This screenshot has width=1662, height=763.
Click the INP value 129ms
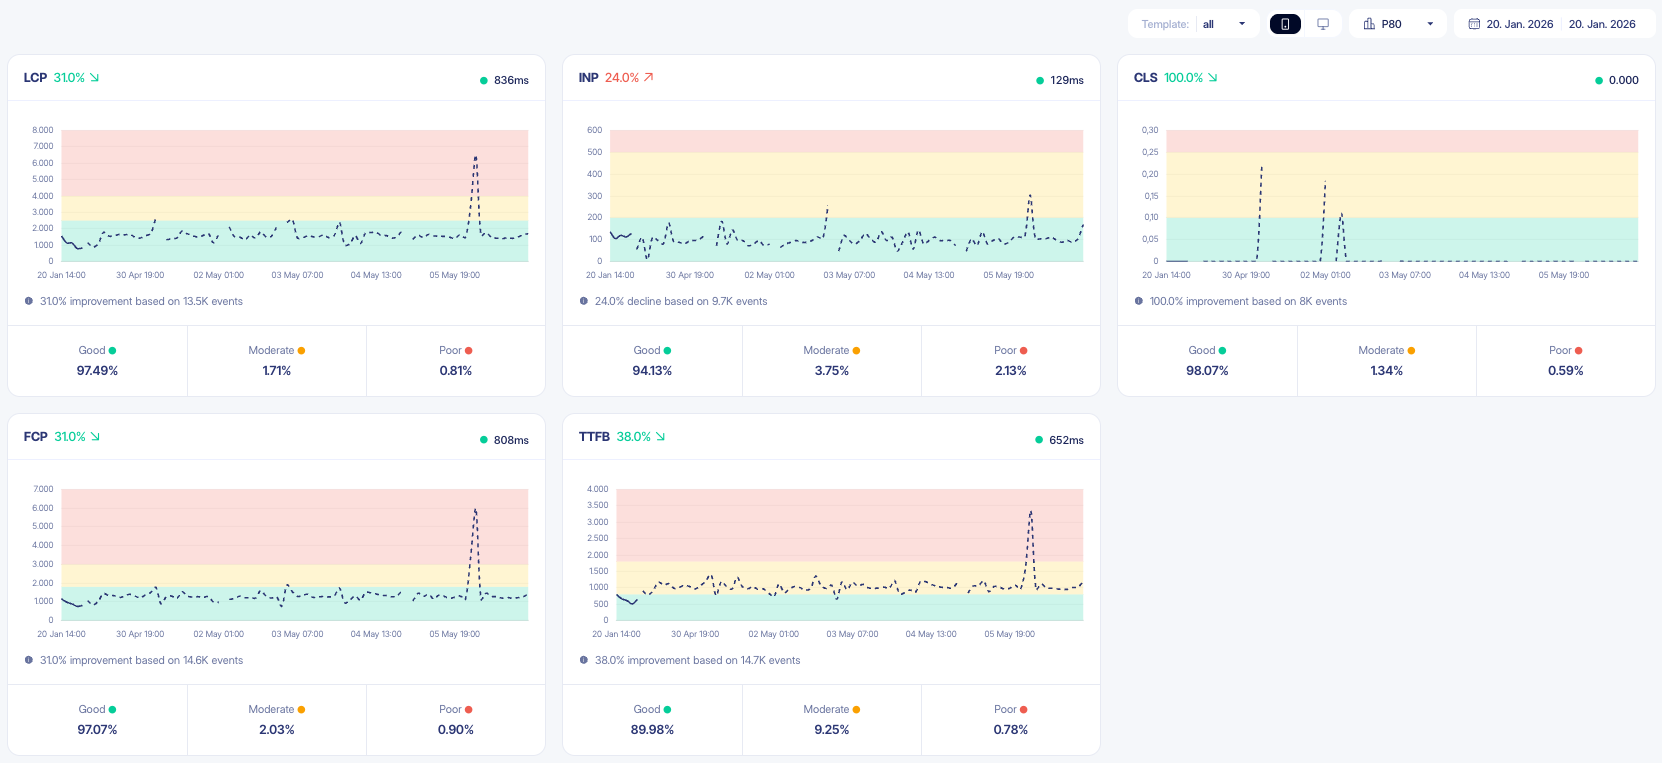tap(1067, 80)
